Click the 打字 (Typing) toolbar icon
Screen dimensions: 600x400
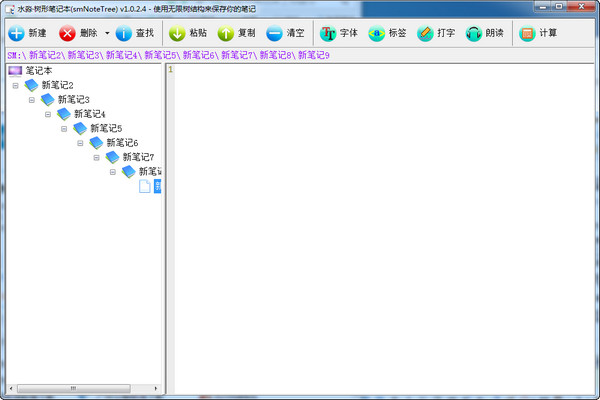click(x=425, y=33)
